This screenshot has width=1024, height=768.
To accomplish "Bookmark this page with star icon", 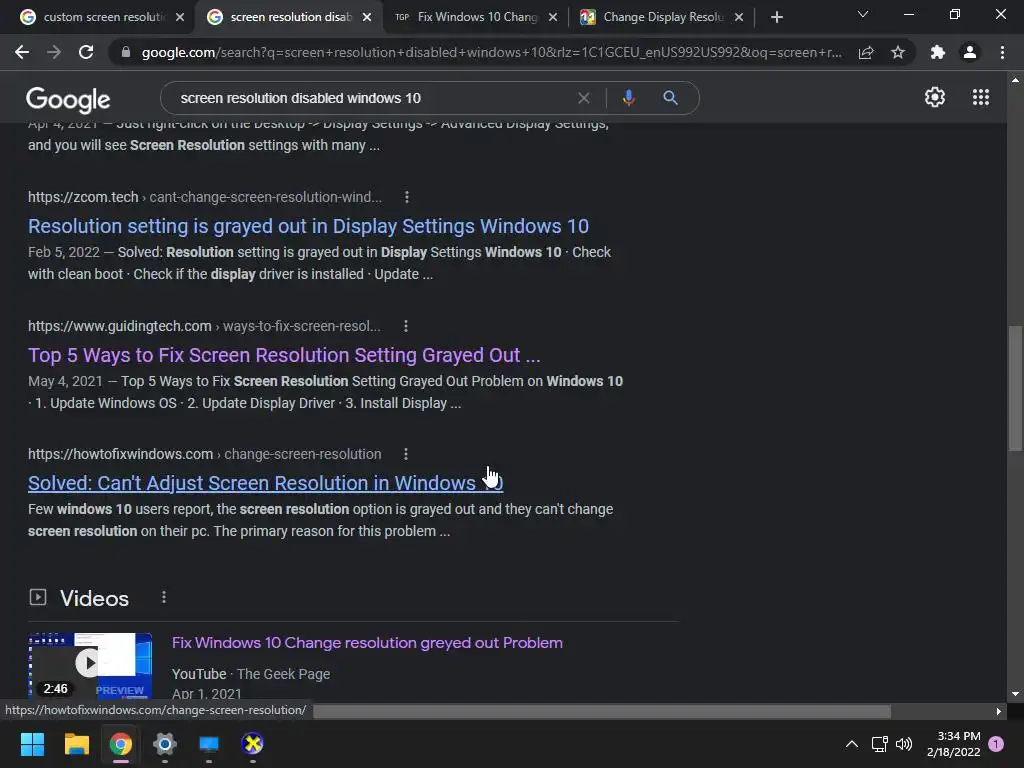I will click(x=898, y=52).
